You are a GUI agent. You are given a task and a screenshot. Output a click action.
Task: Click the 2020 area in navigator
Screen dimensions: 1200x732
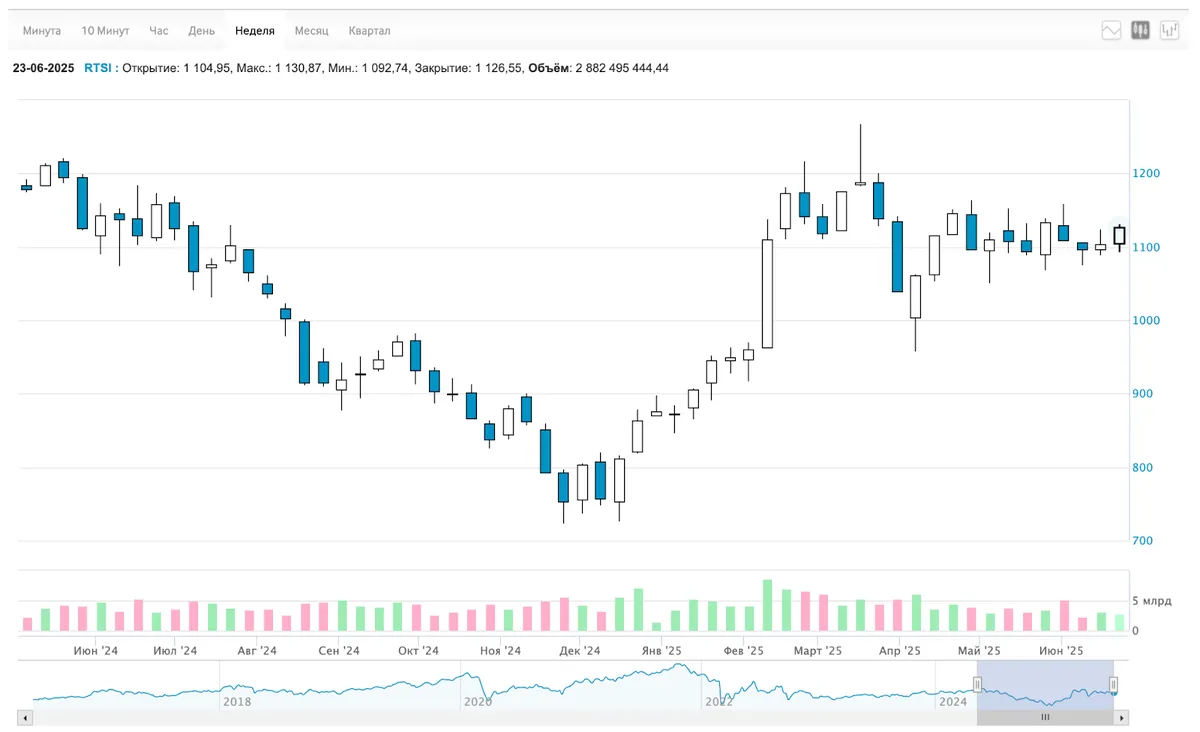[x=479, y=702]
